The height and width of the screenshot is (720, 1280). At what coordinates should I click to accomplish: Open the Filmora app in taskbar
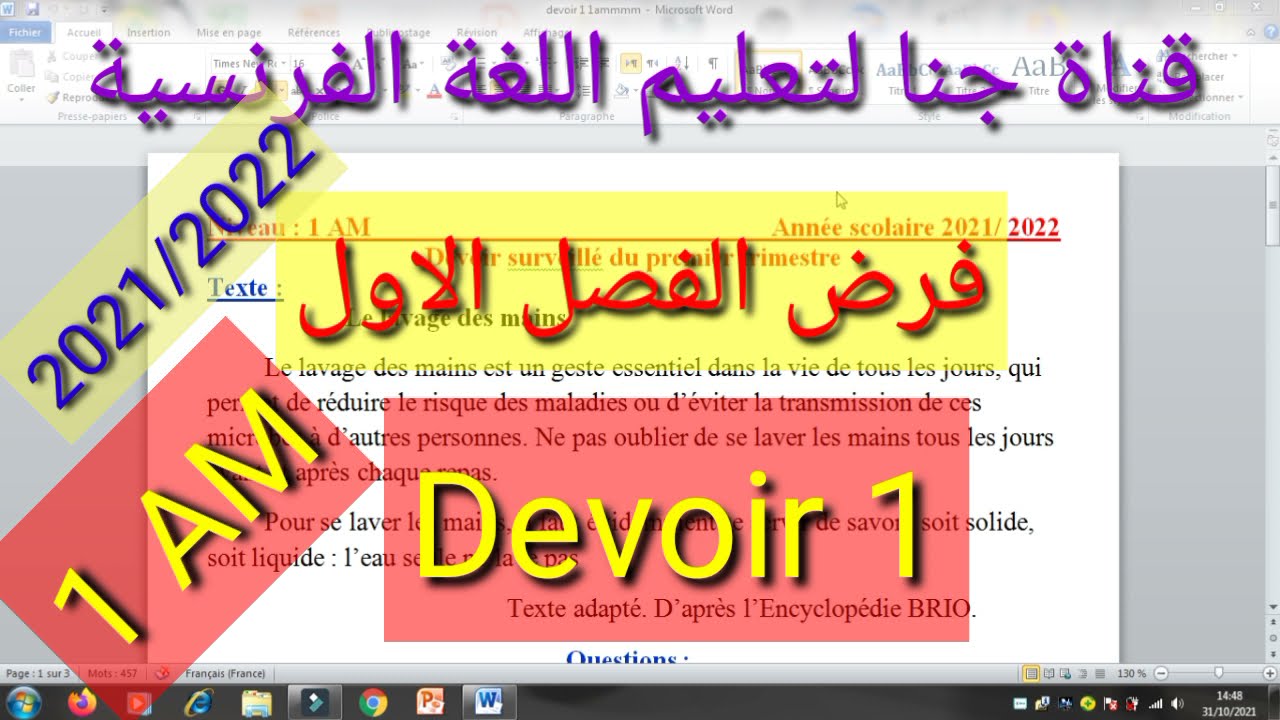pos(315,702)
